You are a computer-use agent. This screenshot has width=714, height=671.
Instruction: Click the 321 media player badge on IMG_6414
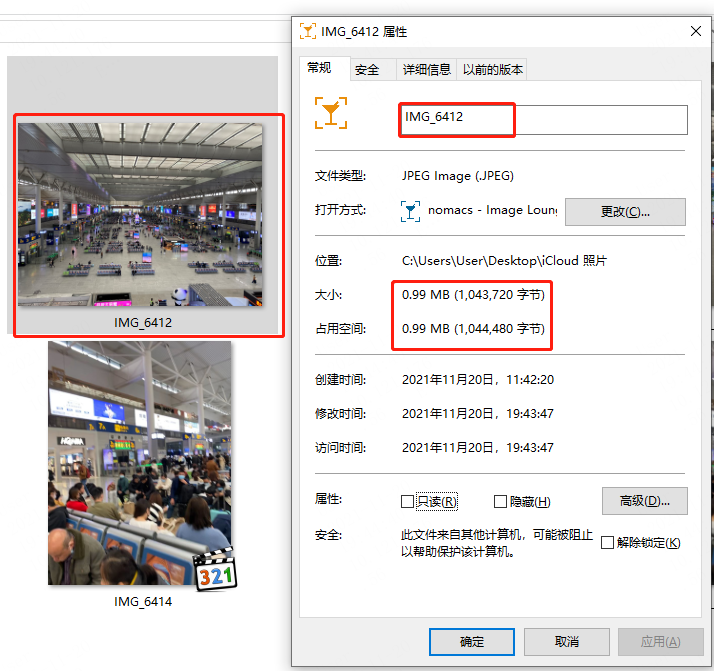tap(215, 570)
